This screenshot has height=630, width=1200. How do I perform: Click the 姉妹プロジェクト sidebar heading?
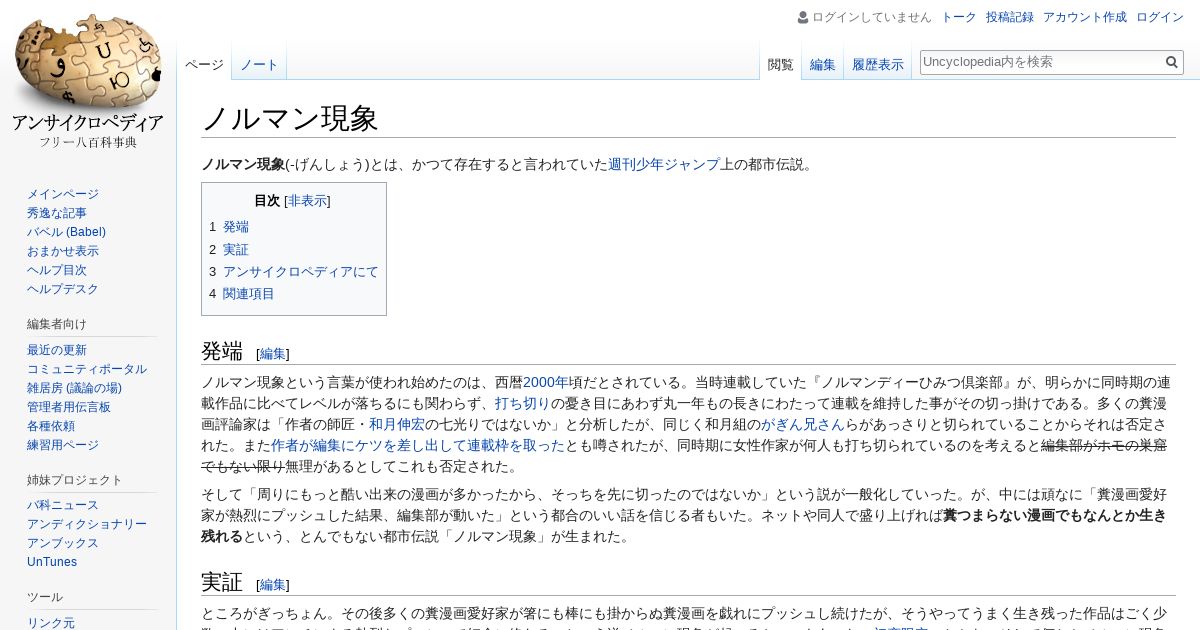coord(75,480)
